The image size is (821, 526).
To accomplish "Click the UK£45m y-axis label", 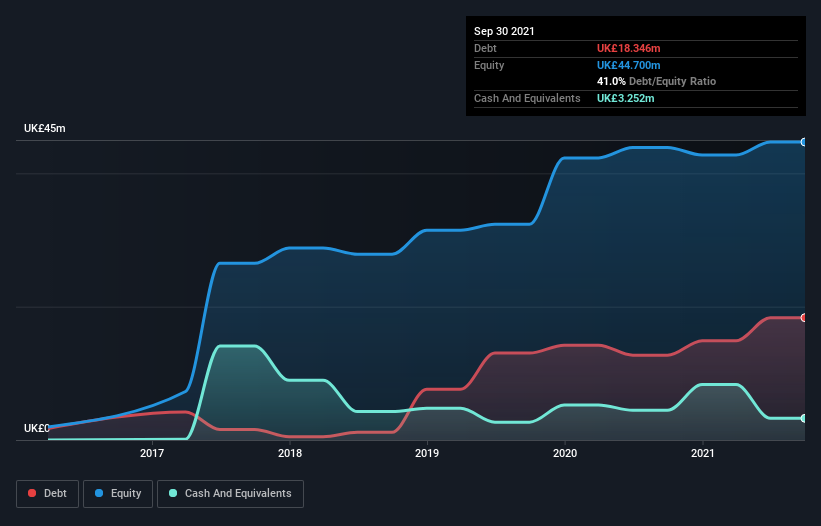I will [x=45, y=128].
